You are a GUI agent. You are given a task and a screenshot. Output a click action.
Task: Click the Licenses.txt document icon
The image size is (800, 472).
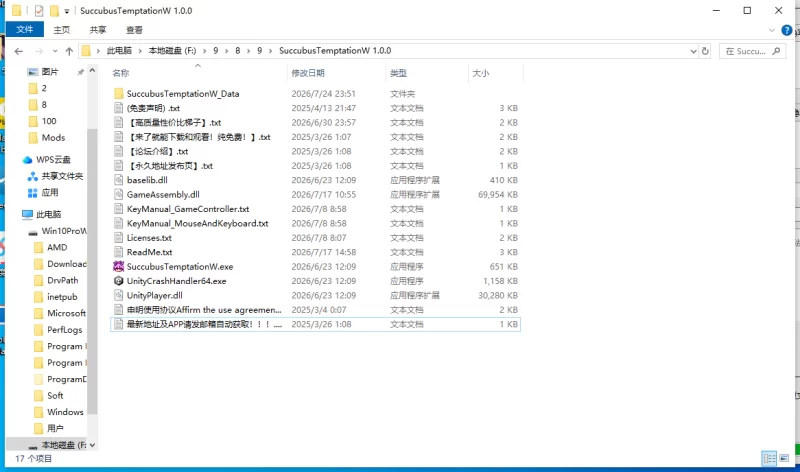118,238
